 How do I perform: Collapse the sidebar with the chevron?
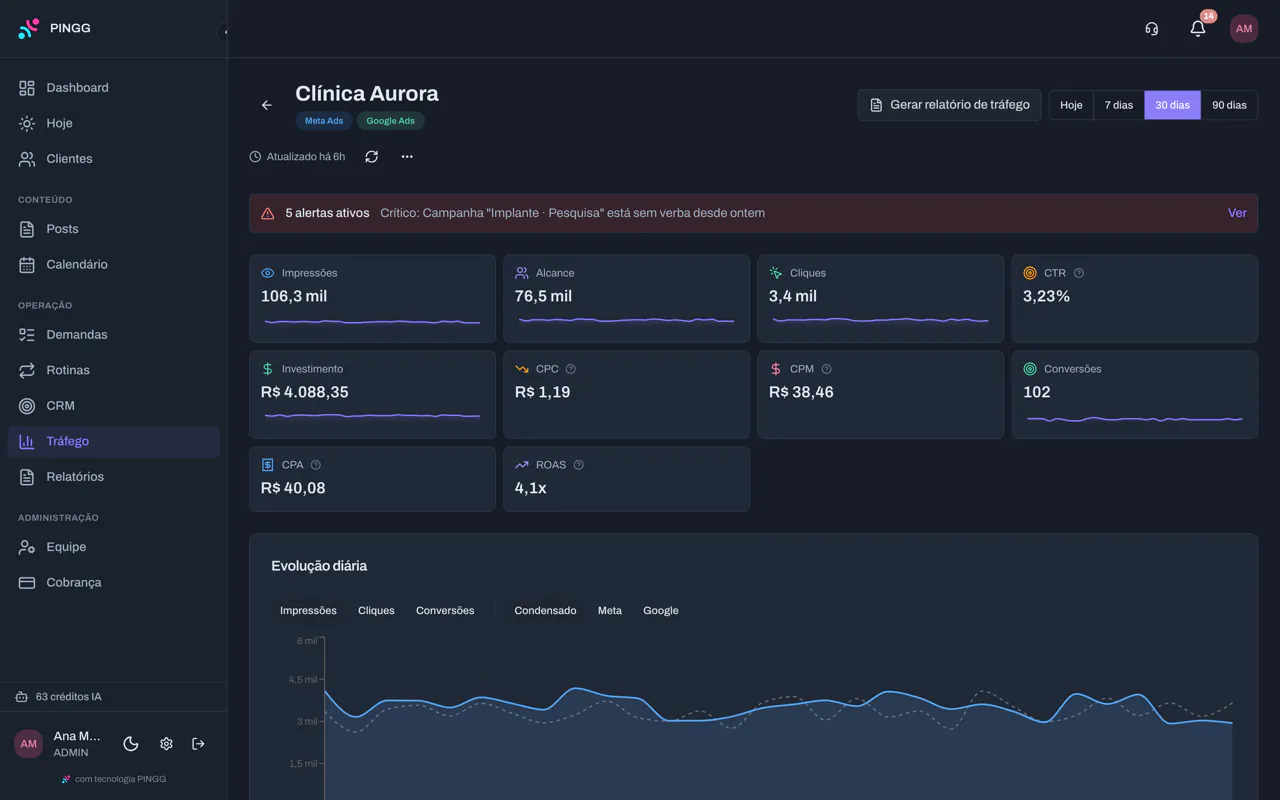(225, 32)
